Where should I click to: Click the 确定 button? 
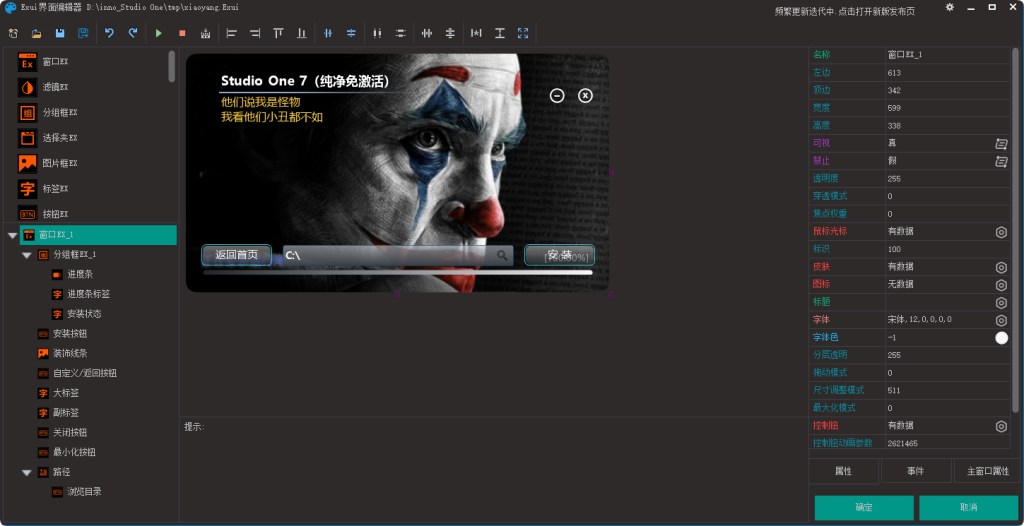pos(863,507)
